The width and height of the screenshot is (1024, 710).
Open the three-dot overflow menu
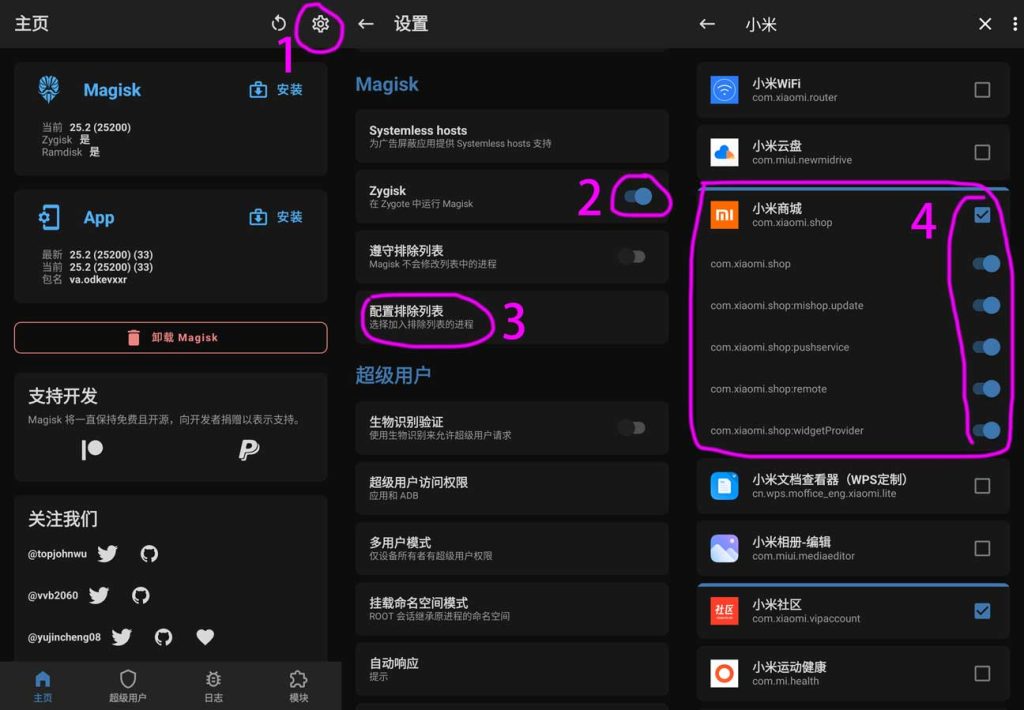click(1014, 24)
